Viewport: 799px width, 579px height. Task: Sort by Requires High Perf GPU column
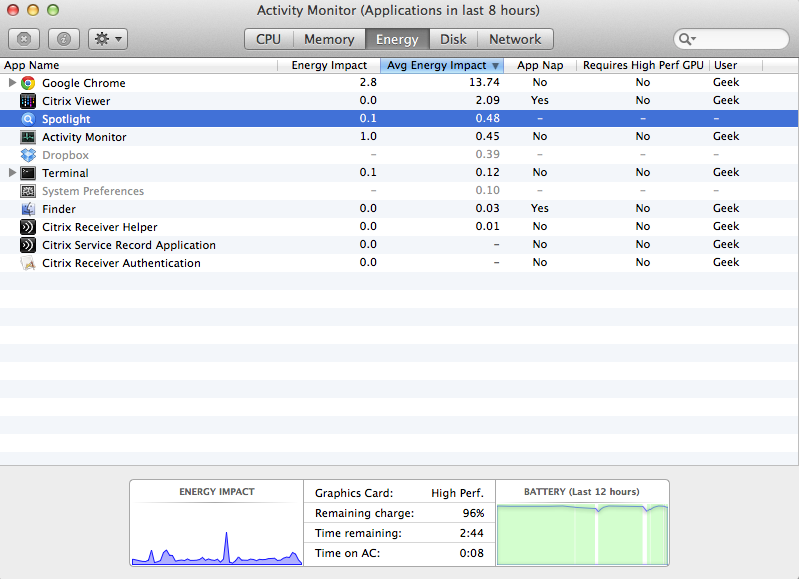(643, 65)
